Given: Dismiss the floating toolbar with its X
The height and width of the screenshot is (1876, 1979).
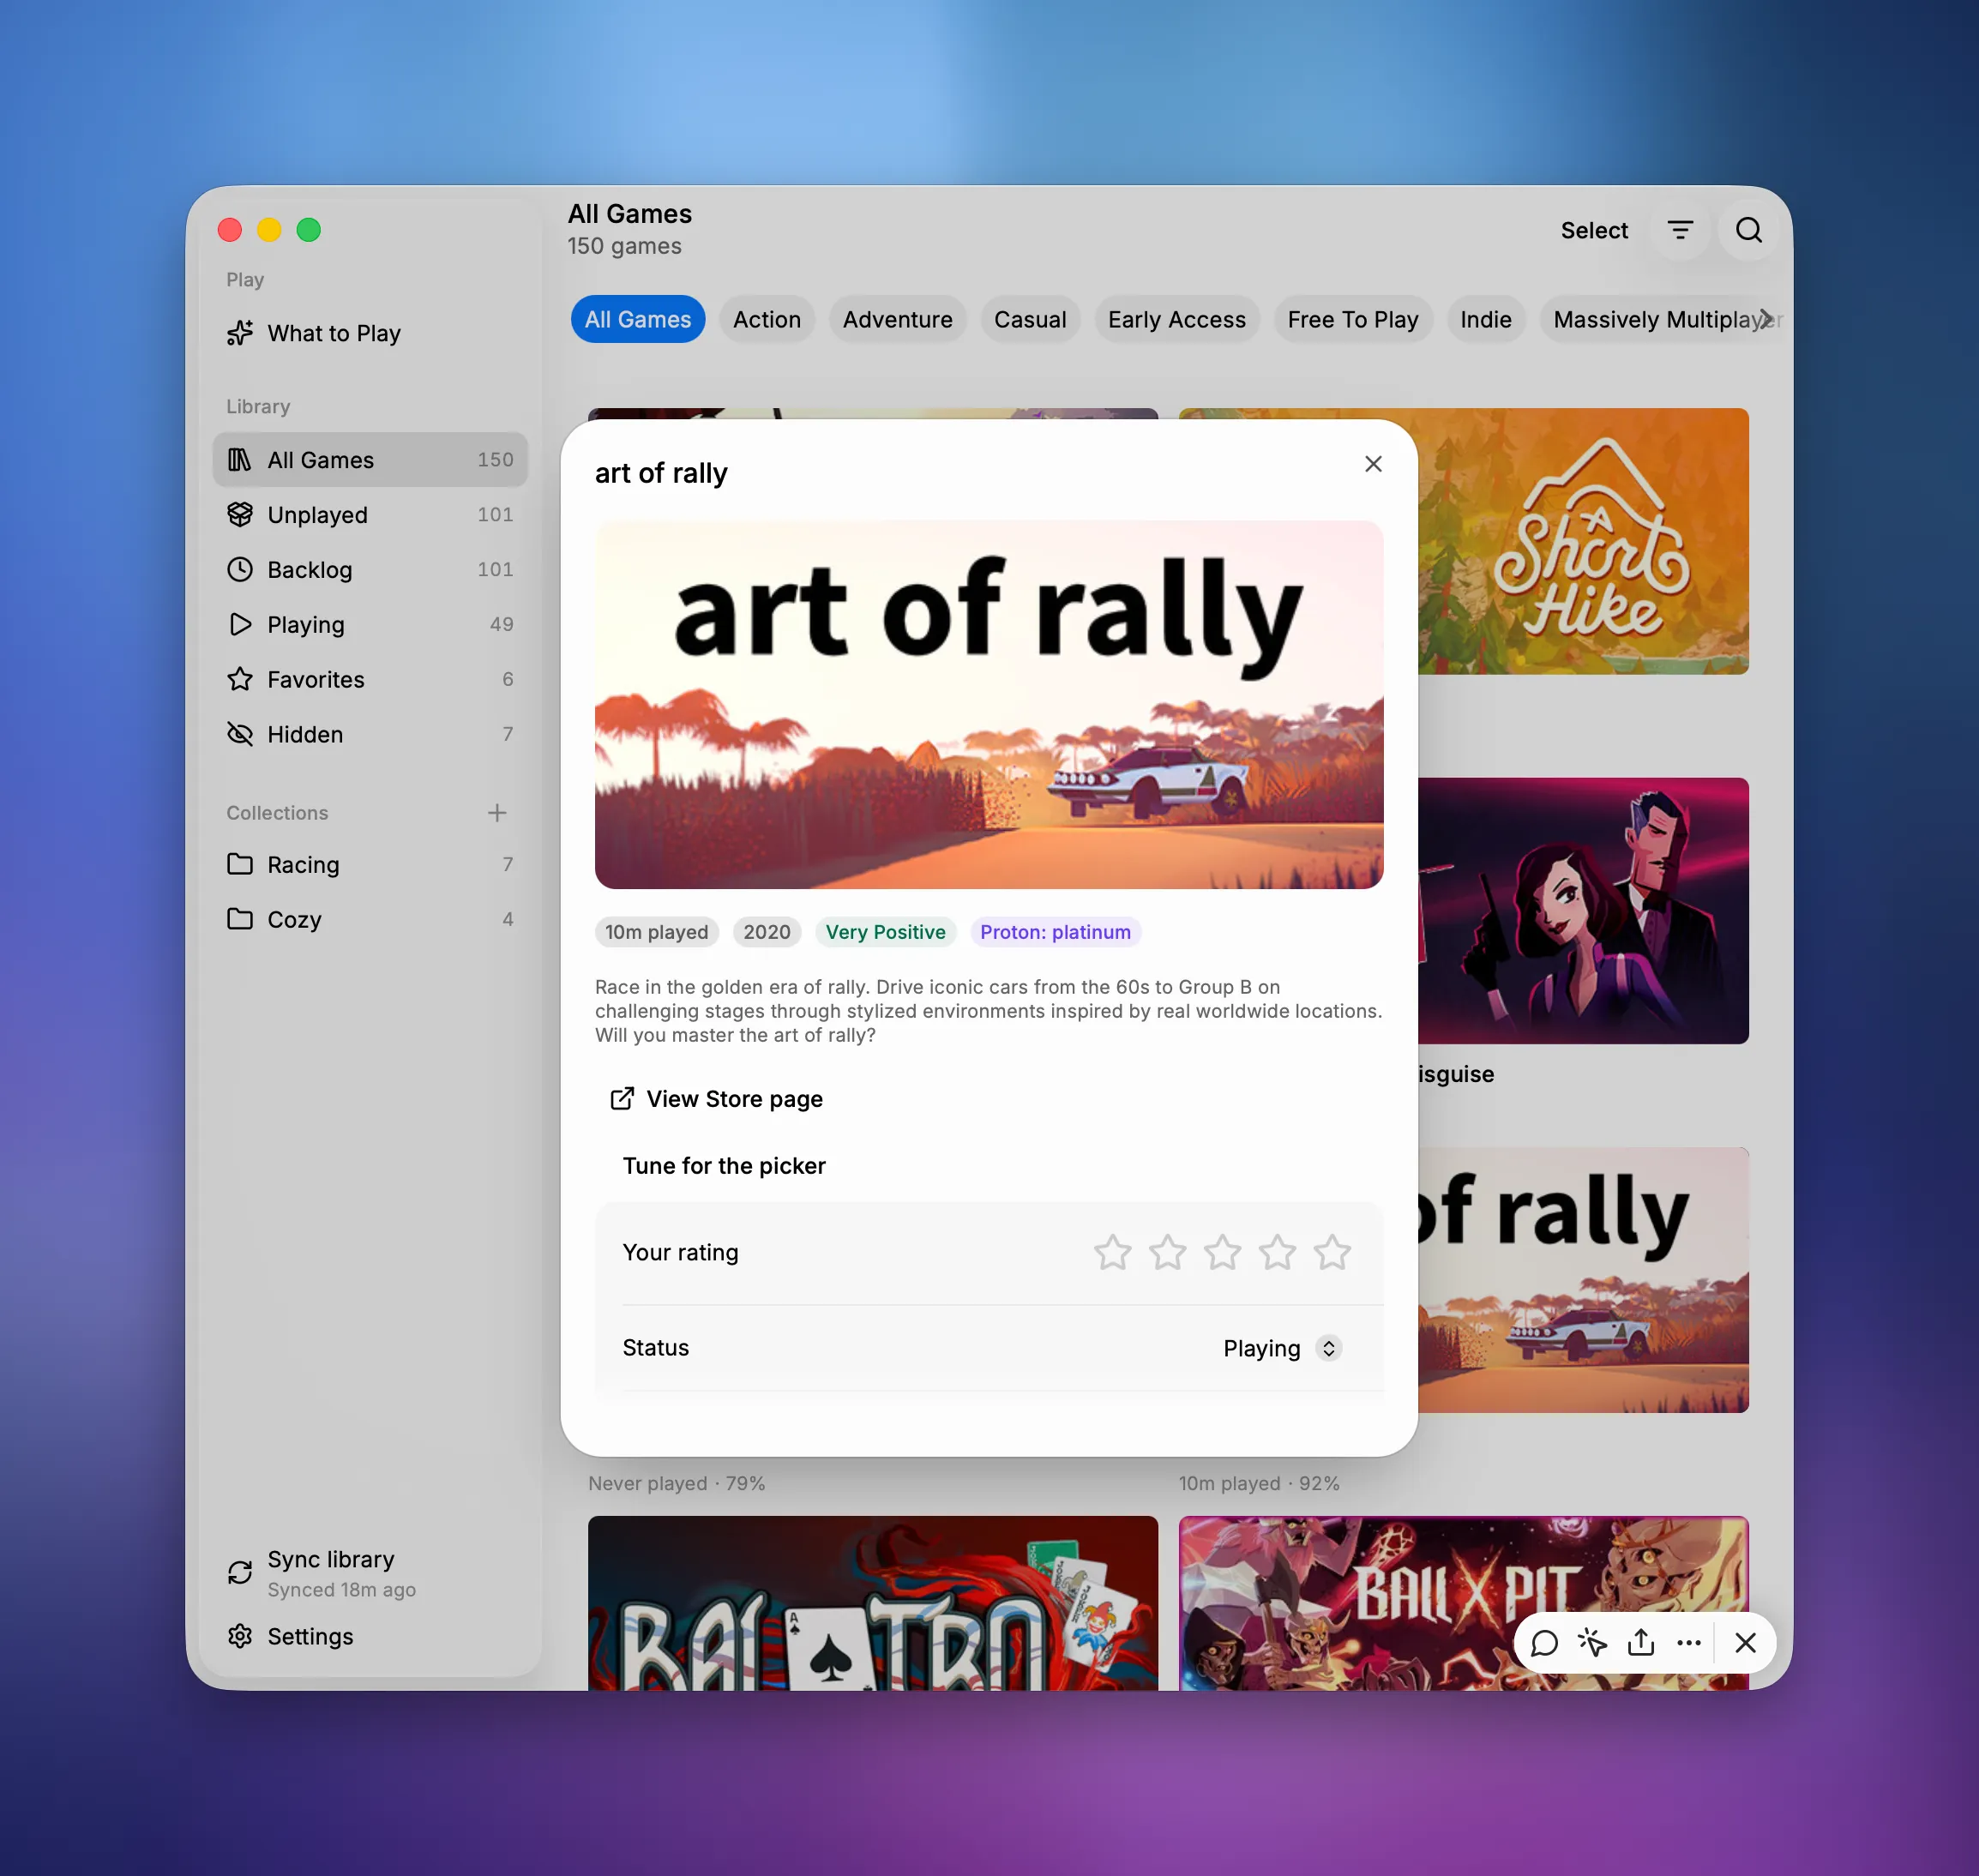Looking at the screenshot, I should (x=1746, y=1643).
